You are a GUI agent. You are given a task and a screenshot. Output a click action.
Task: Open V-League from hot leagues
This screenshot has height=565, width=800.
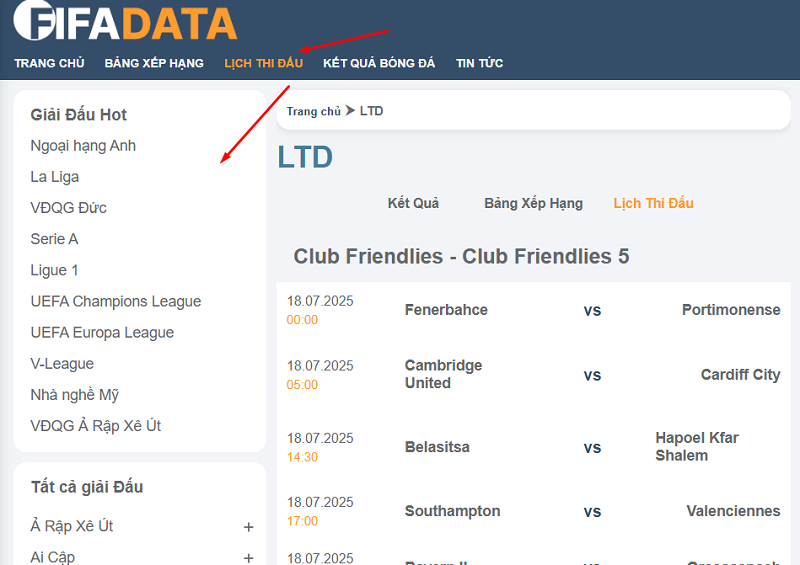(62, 364)
